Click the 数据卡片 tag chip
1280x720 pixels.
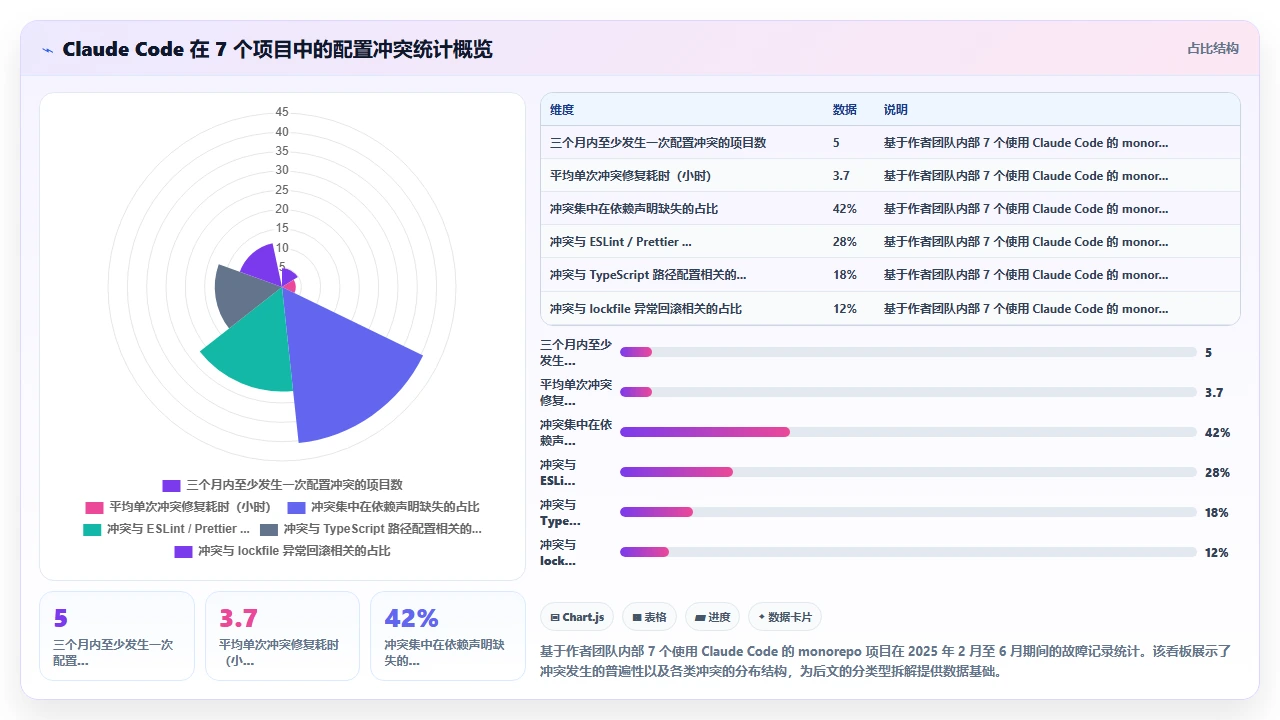[785, 617]
